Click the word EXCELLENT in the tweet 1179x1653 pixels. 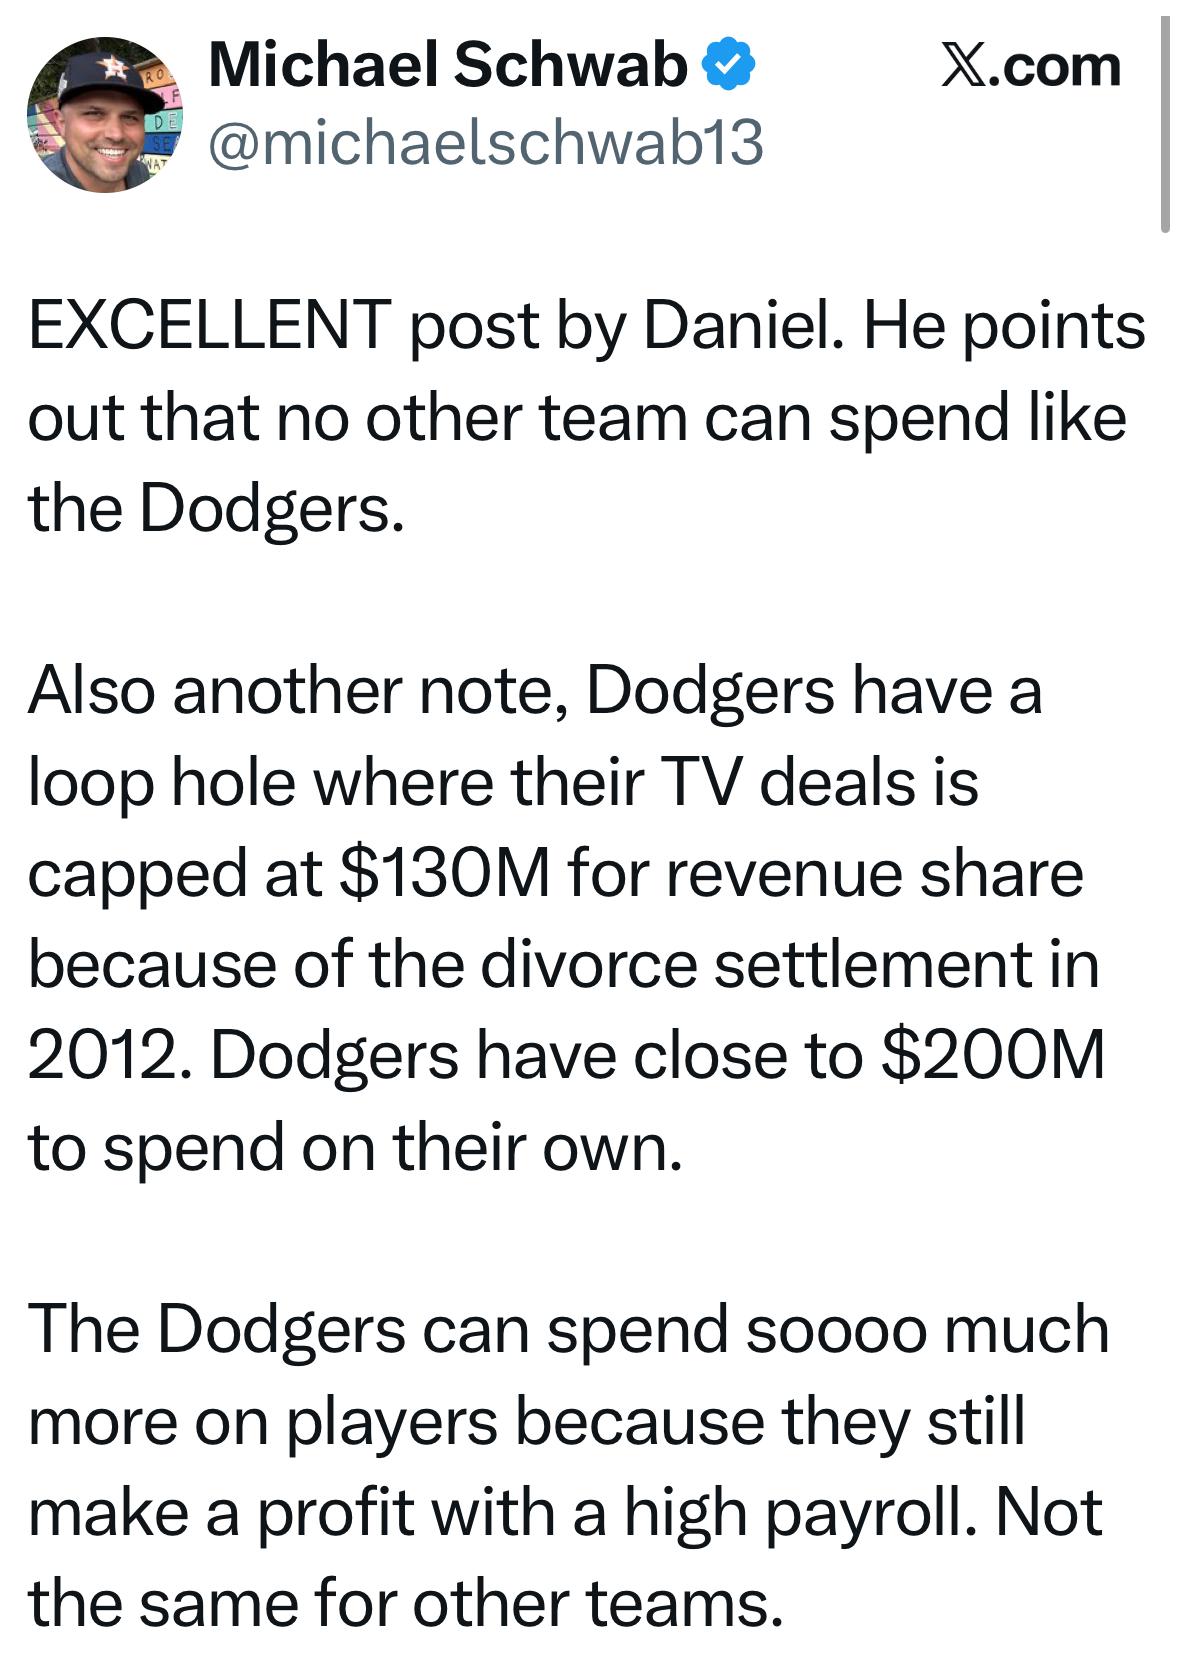[209, 326]
